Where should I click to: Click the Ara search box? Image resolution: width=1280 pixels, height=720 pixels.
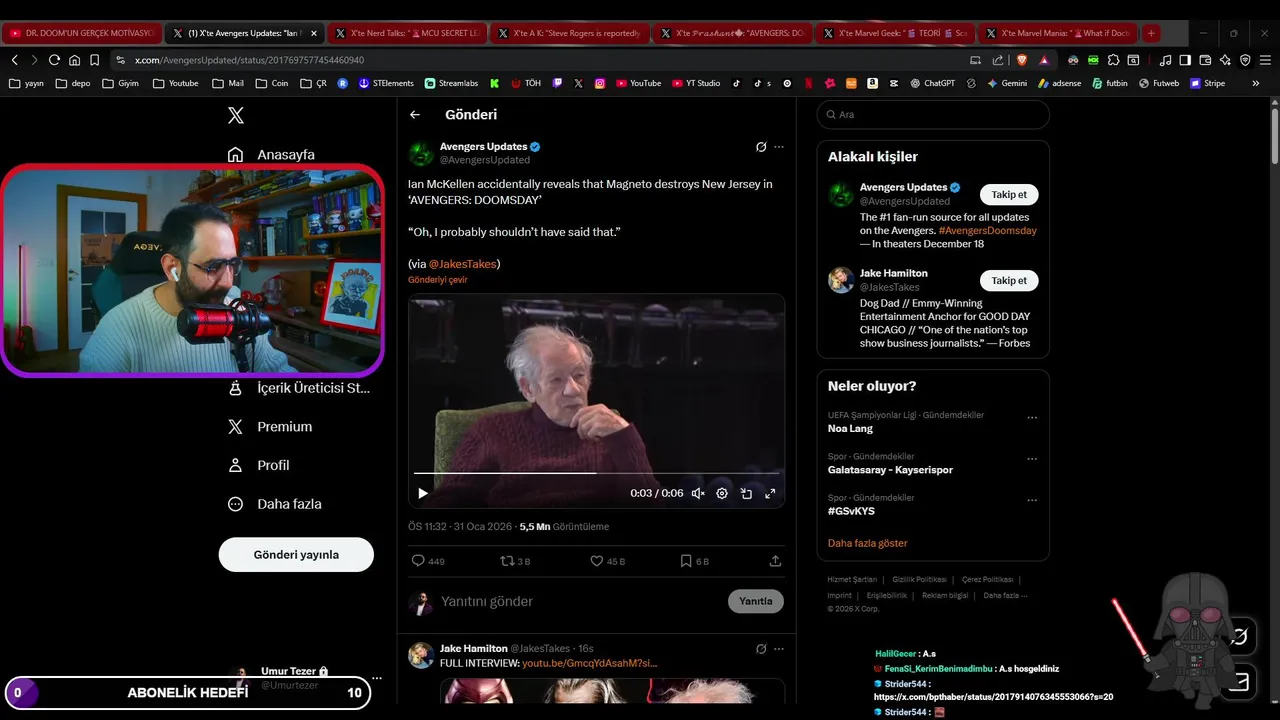tap(933, 115)
